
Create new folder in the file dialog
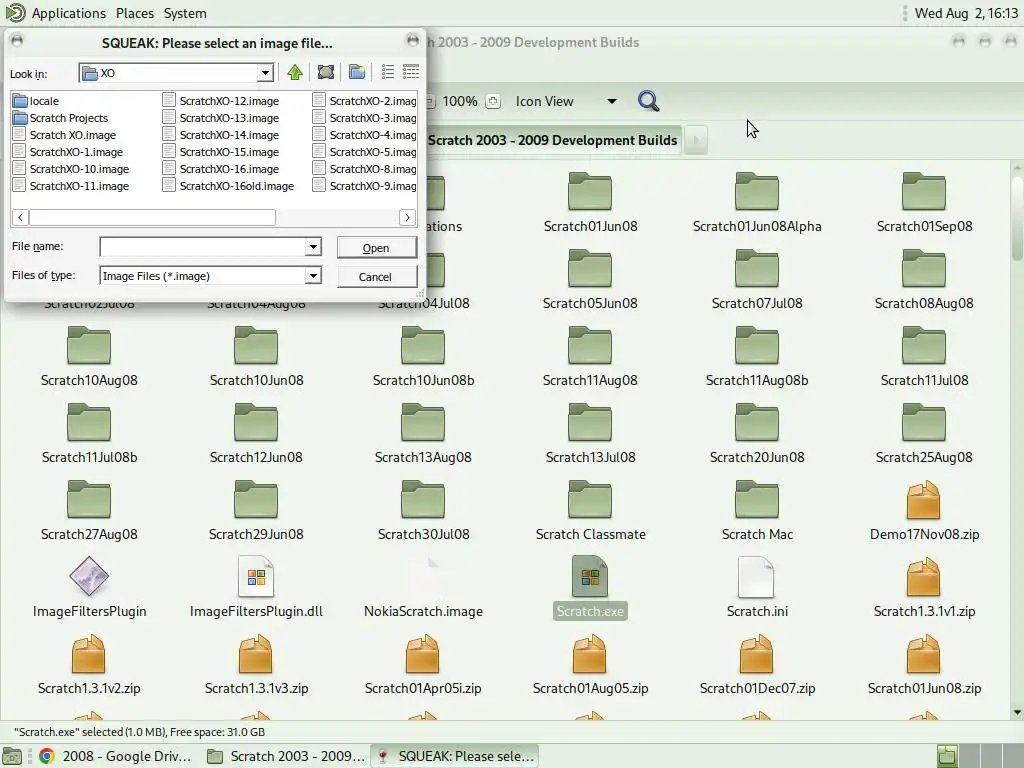point(357,72)
